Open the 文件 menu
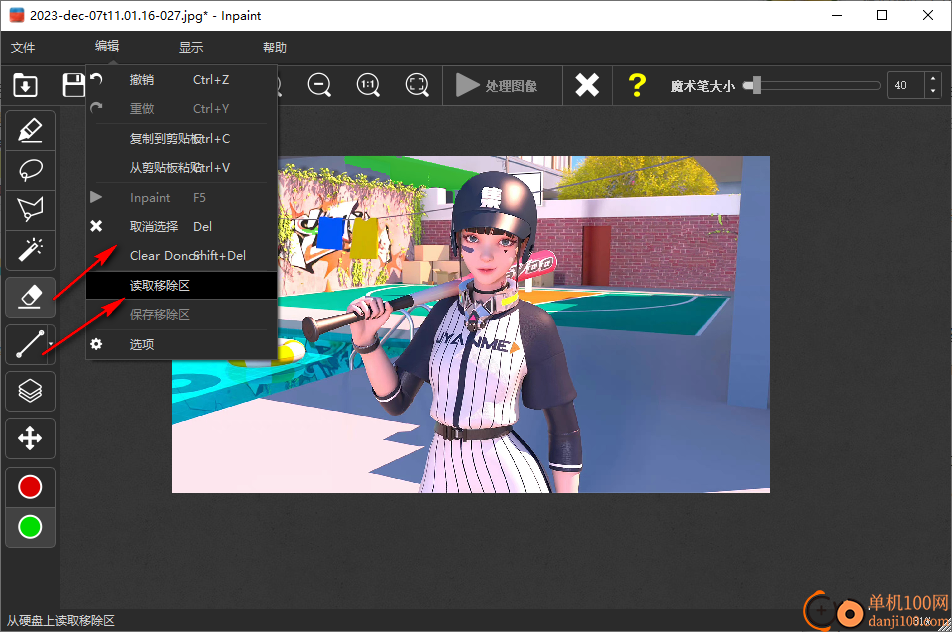Image resolution: width=952 pixels, height=632 pixels. [x=23, y=47]
